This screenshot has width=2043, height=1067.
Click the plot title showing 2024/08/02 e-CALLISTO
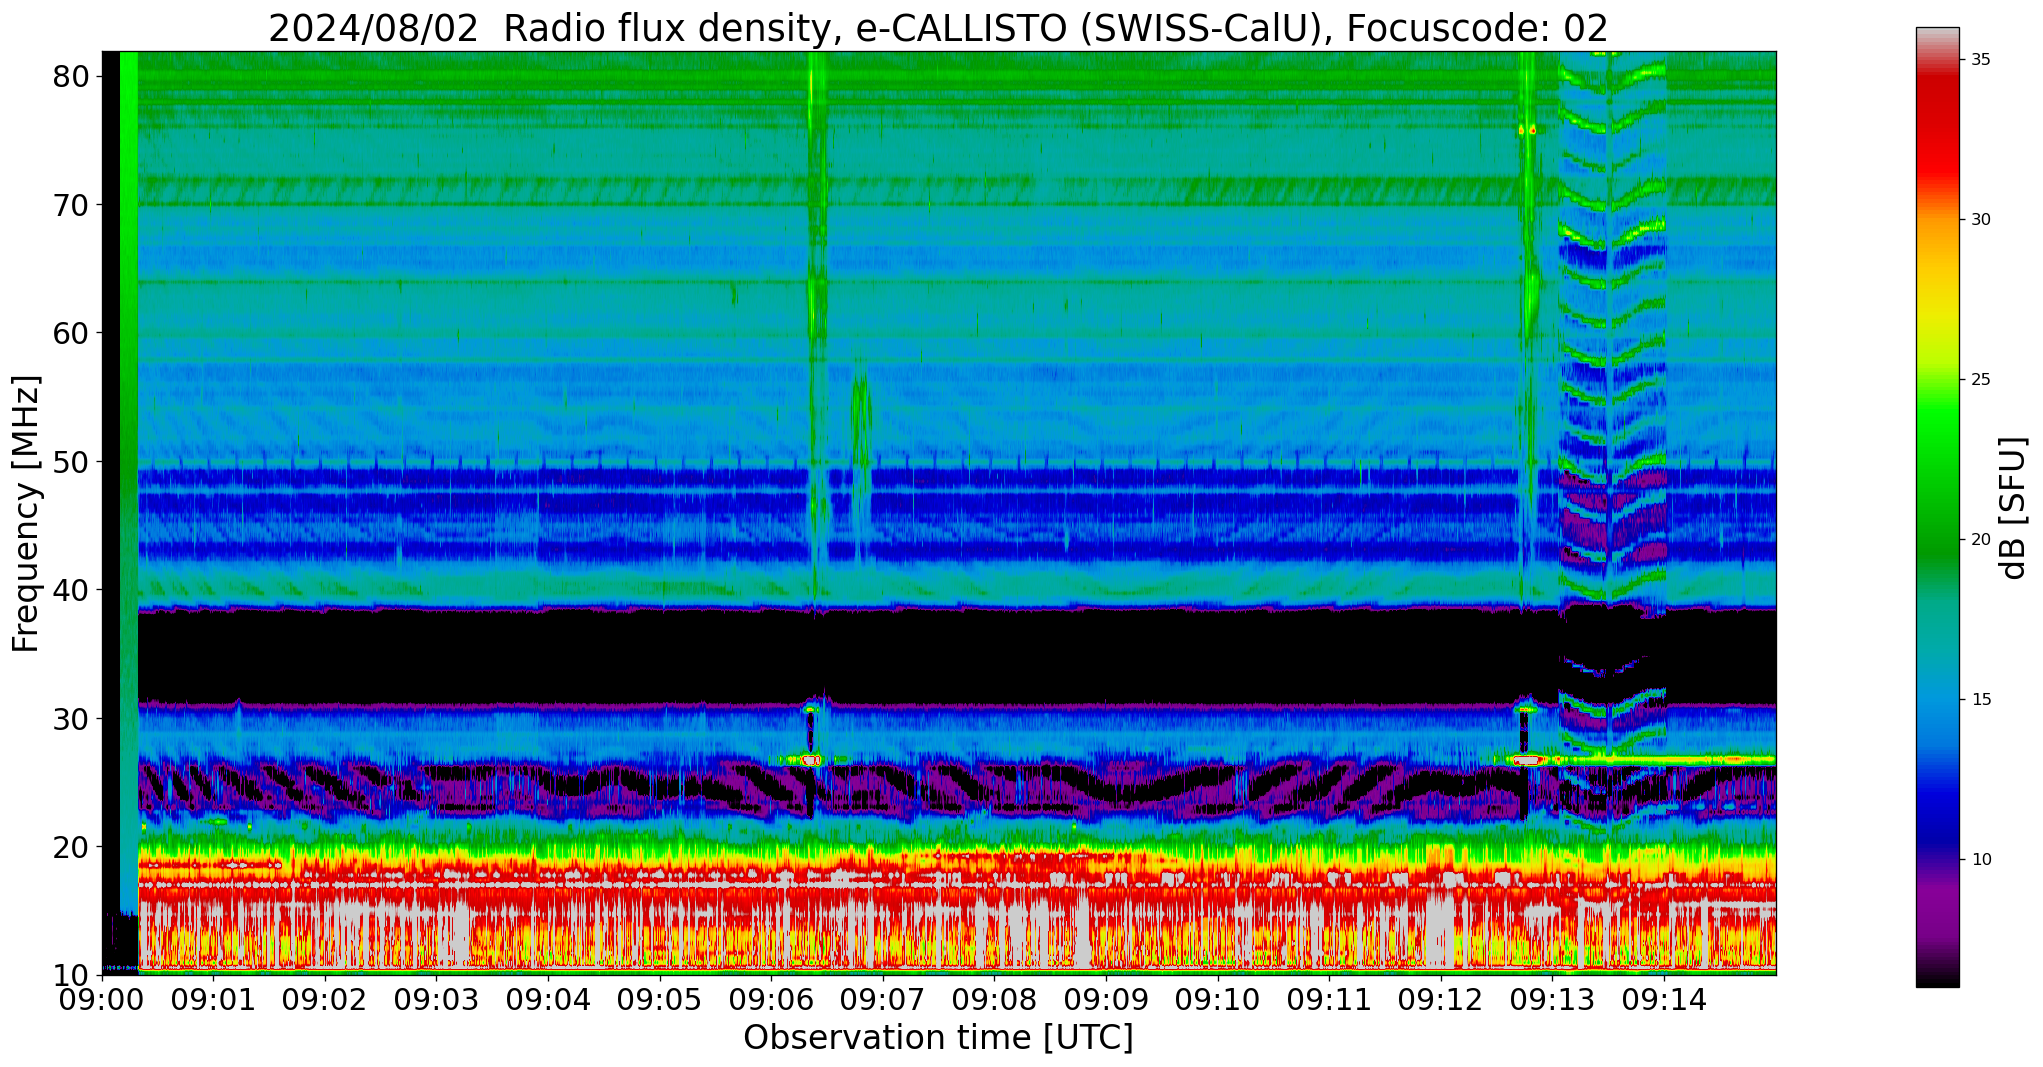click(x=938, y=29)
